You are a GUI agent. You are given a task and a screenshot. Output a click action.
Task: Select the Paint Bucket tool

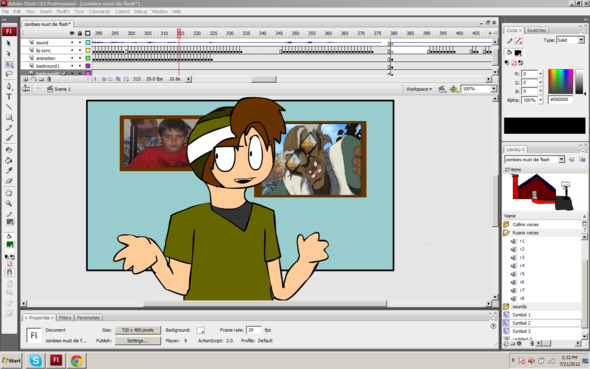(x=9, y=161)
